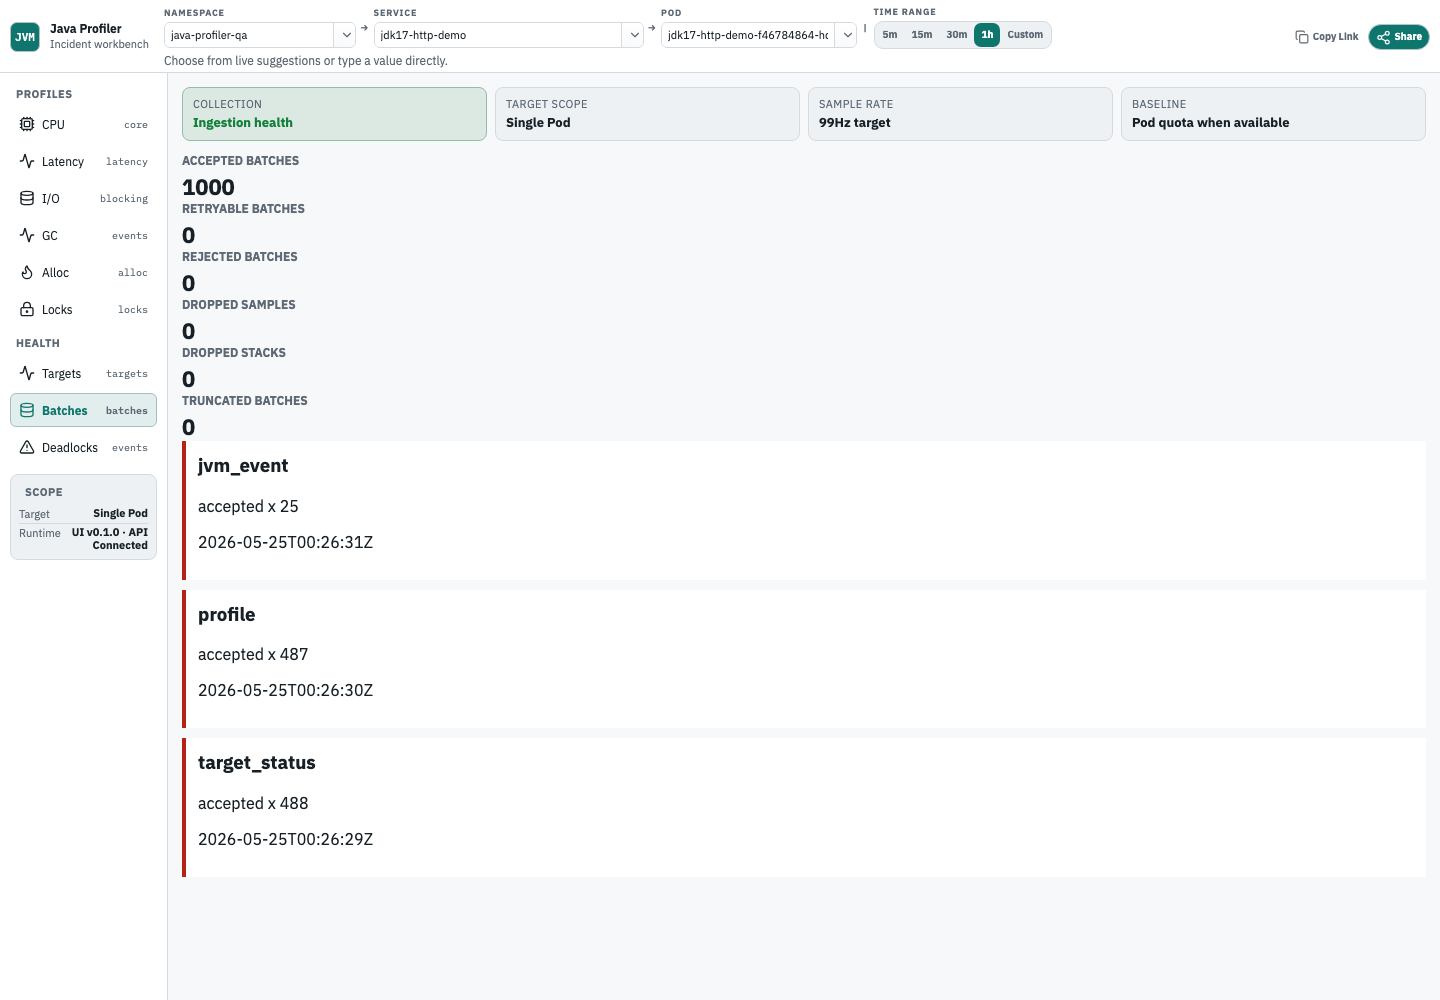
Task: Focus the jdk17-http-demo service field
Action: point(498,35)
